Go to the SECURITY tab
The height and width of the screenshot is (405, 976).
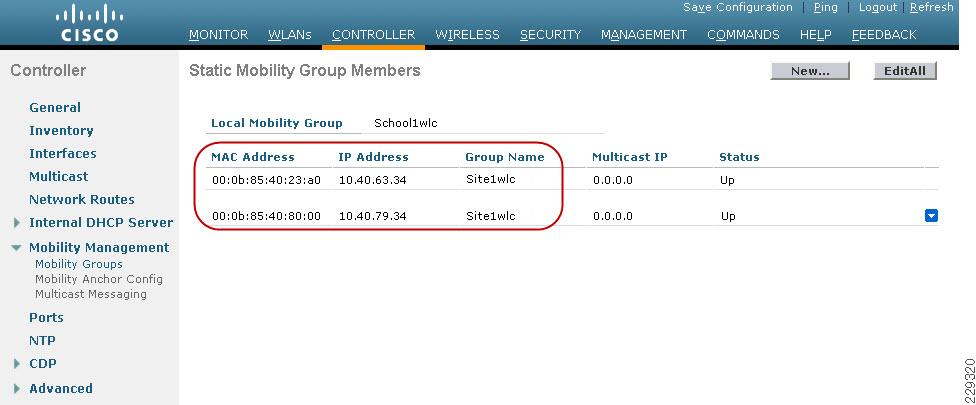pos(550,35)
